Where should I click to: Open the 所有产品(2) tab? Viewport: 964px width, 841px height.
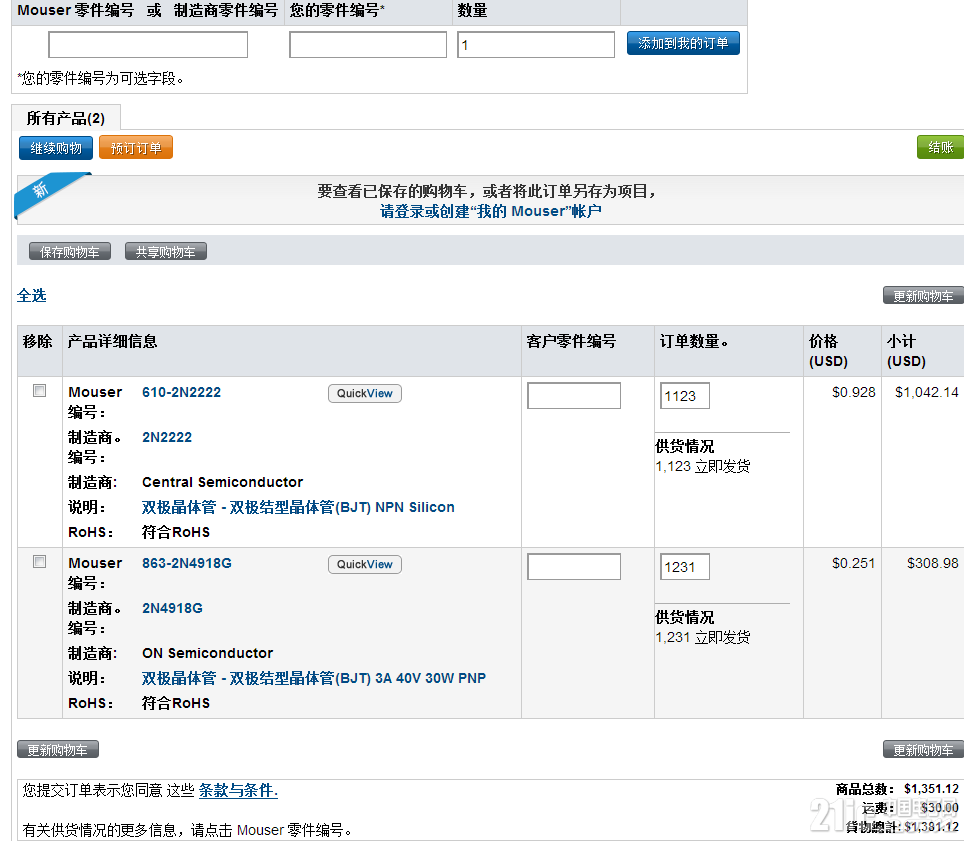click(x=66, y=117)
